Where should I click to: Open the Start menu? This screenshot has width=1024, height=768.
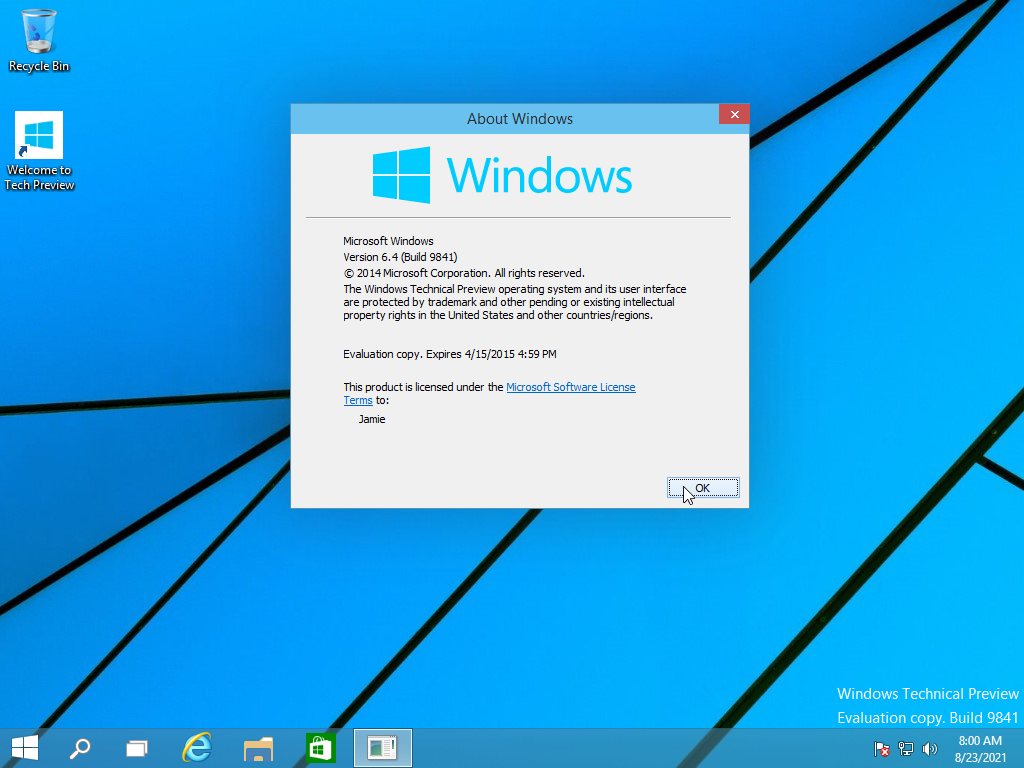tap(25, 748)
